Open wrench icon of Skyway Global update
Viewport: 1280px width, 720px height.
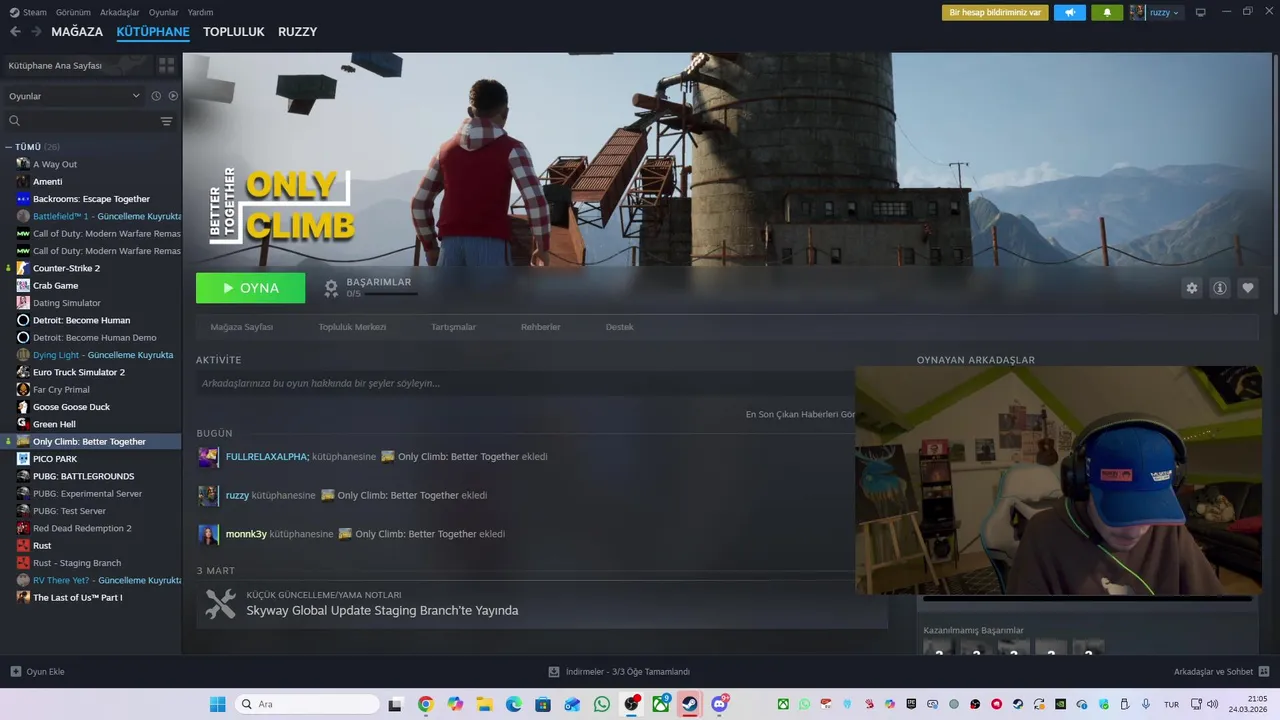point(220,603)
